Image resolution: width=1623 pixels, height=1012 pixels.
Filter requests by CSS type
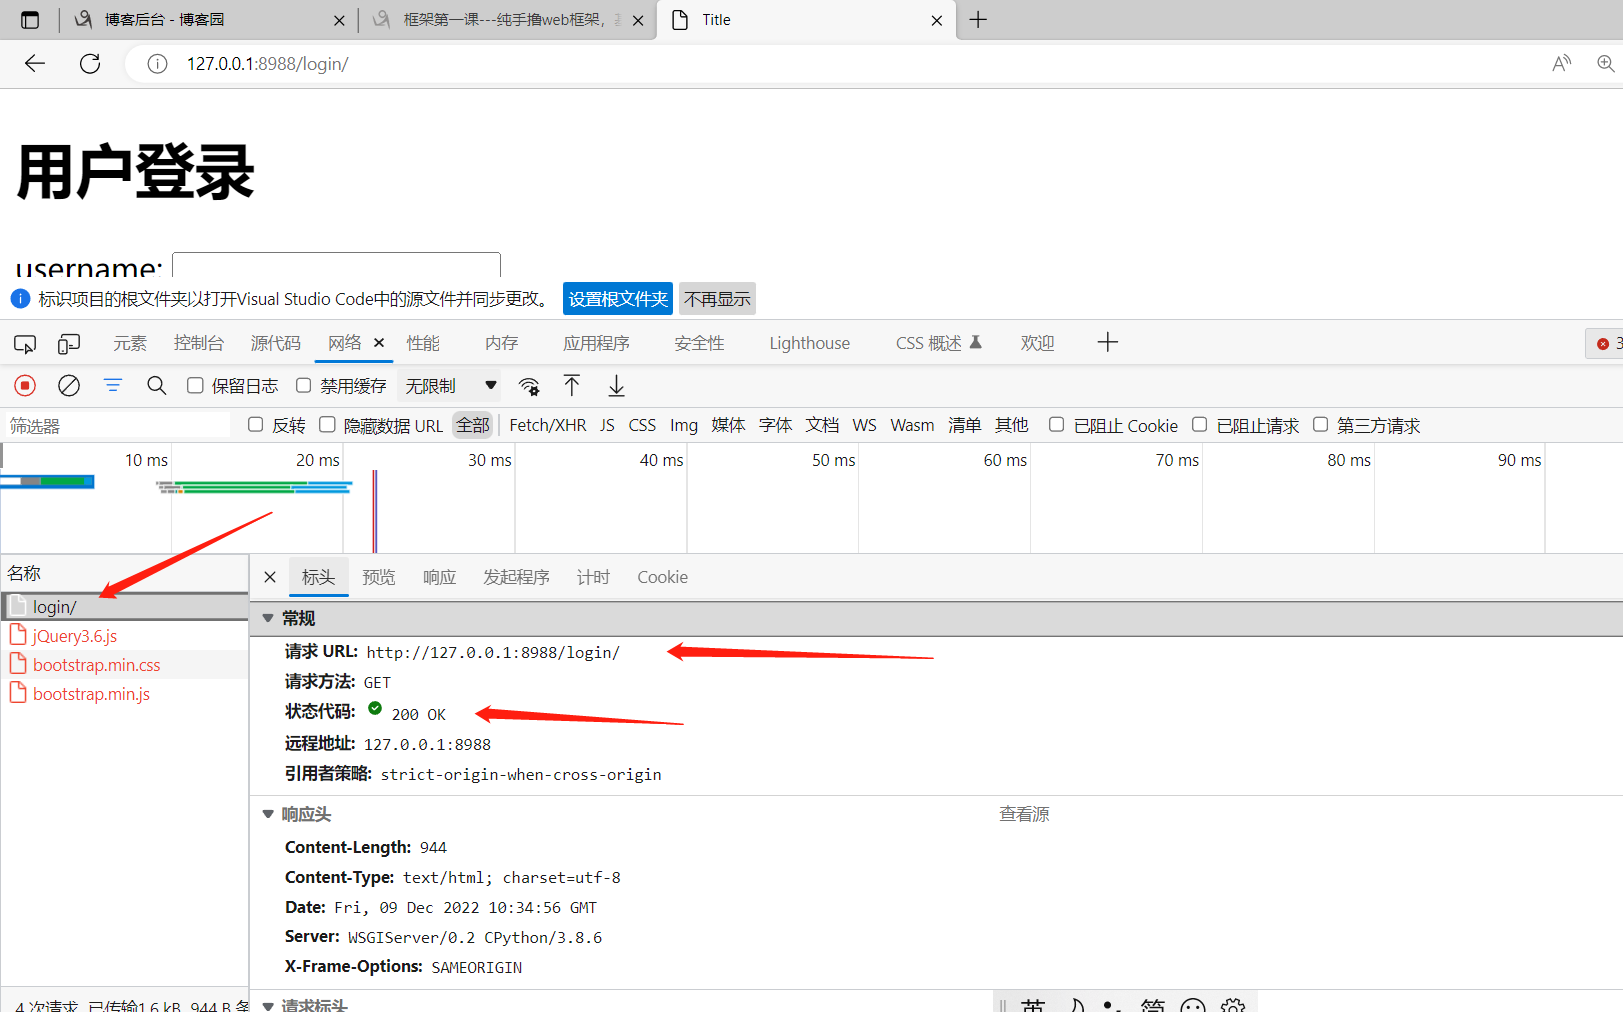[x=643, y=426]
